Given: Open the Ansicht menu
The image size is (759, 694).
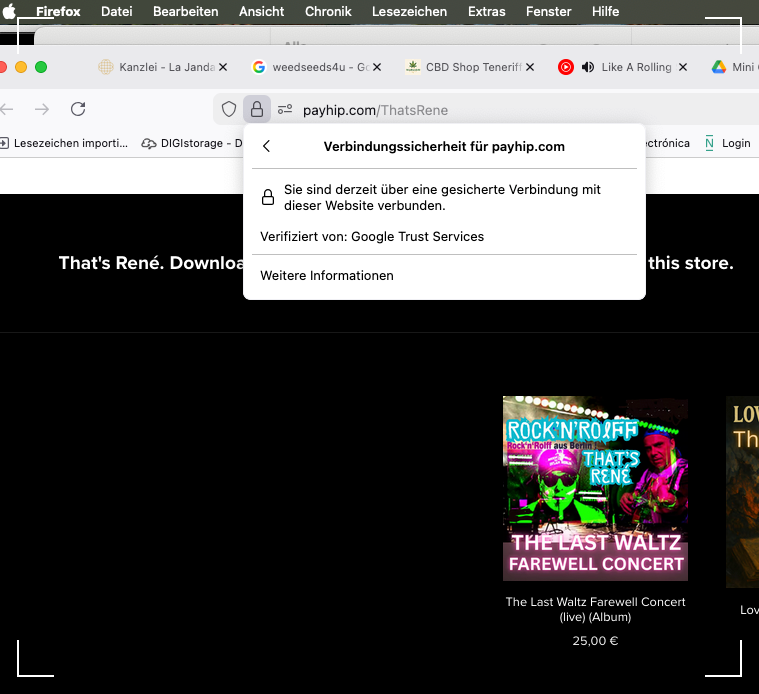Looking at the screenshot, I should pos(261,11).
